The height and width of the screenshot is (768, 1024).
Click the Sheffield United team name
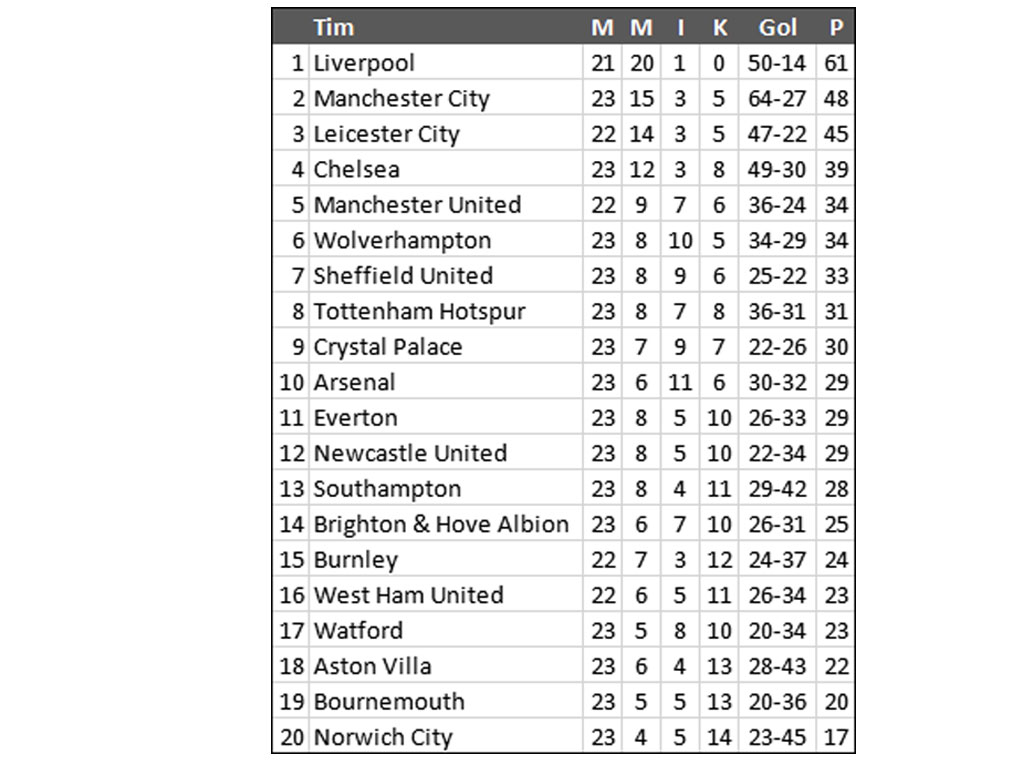point(403,276)
